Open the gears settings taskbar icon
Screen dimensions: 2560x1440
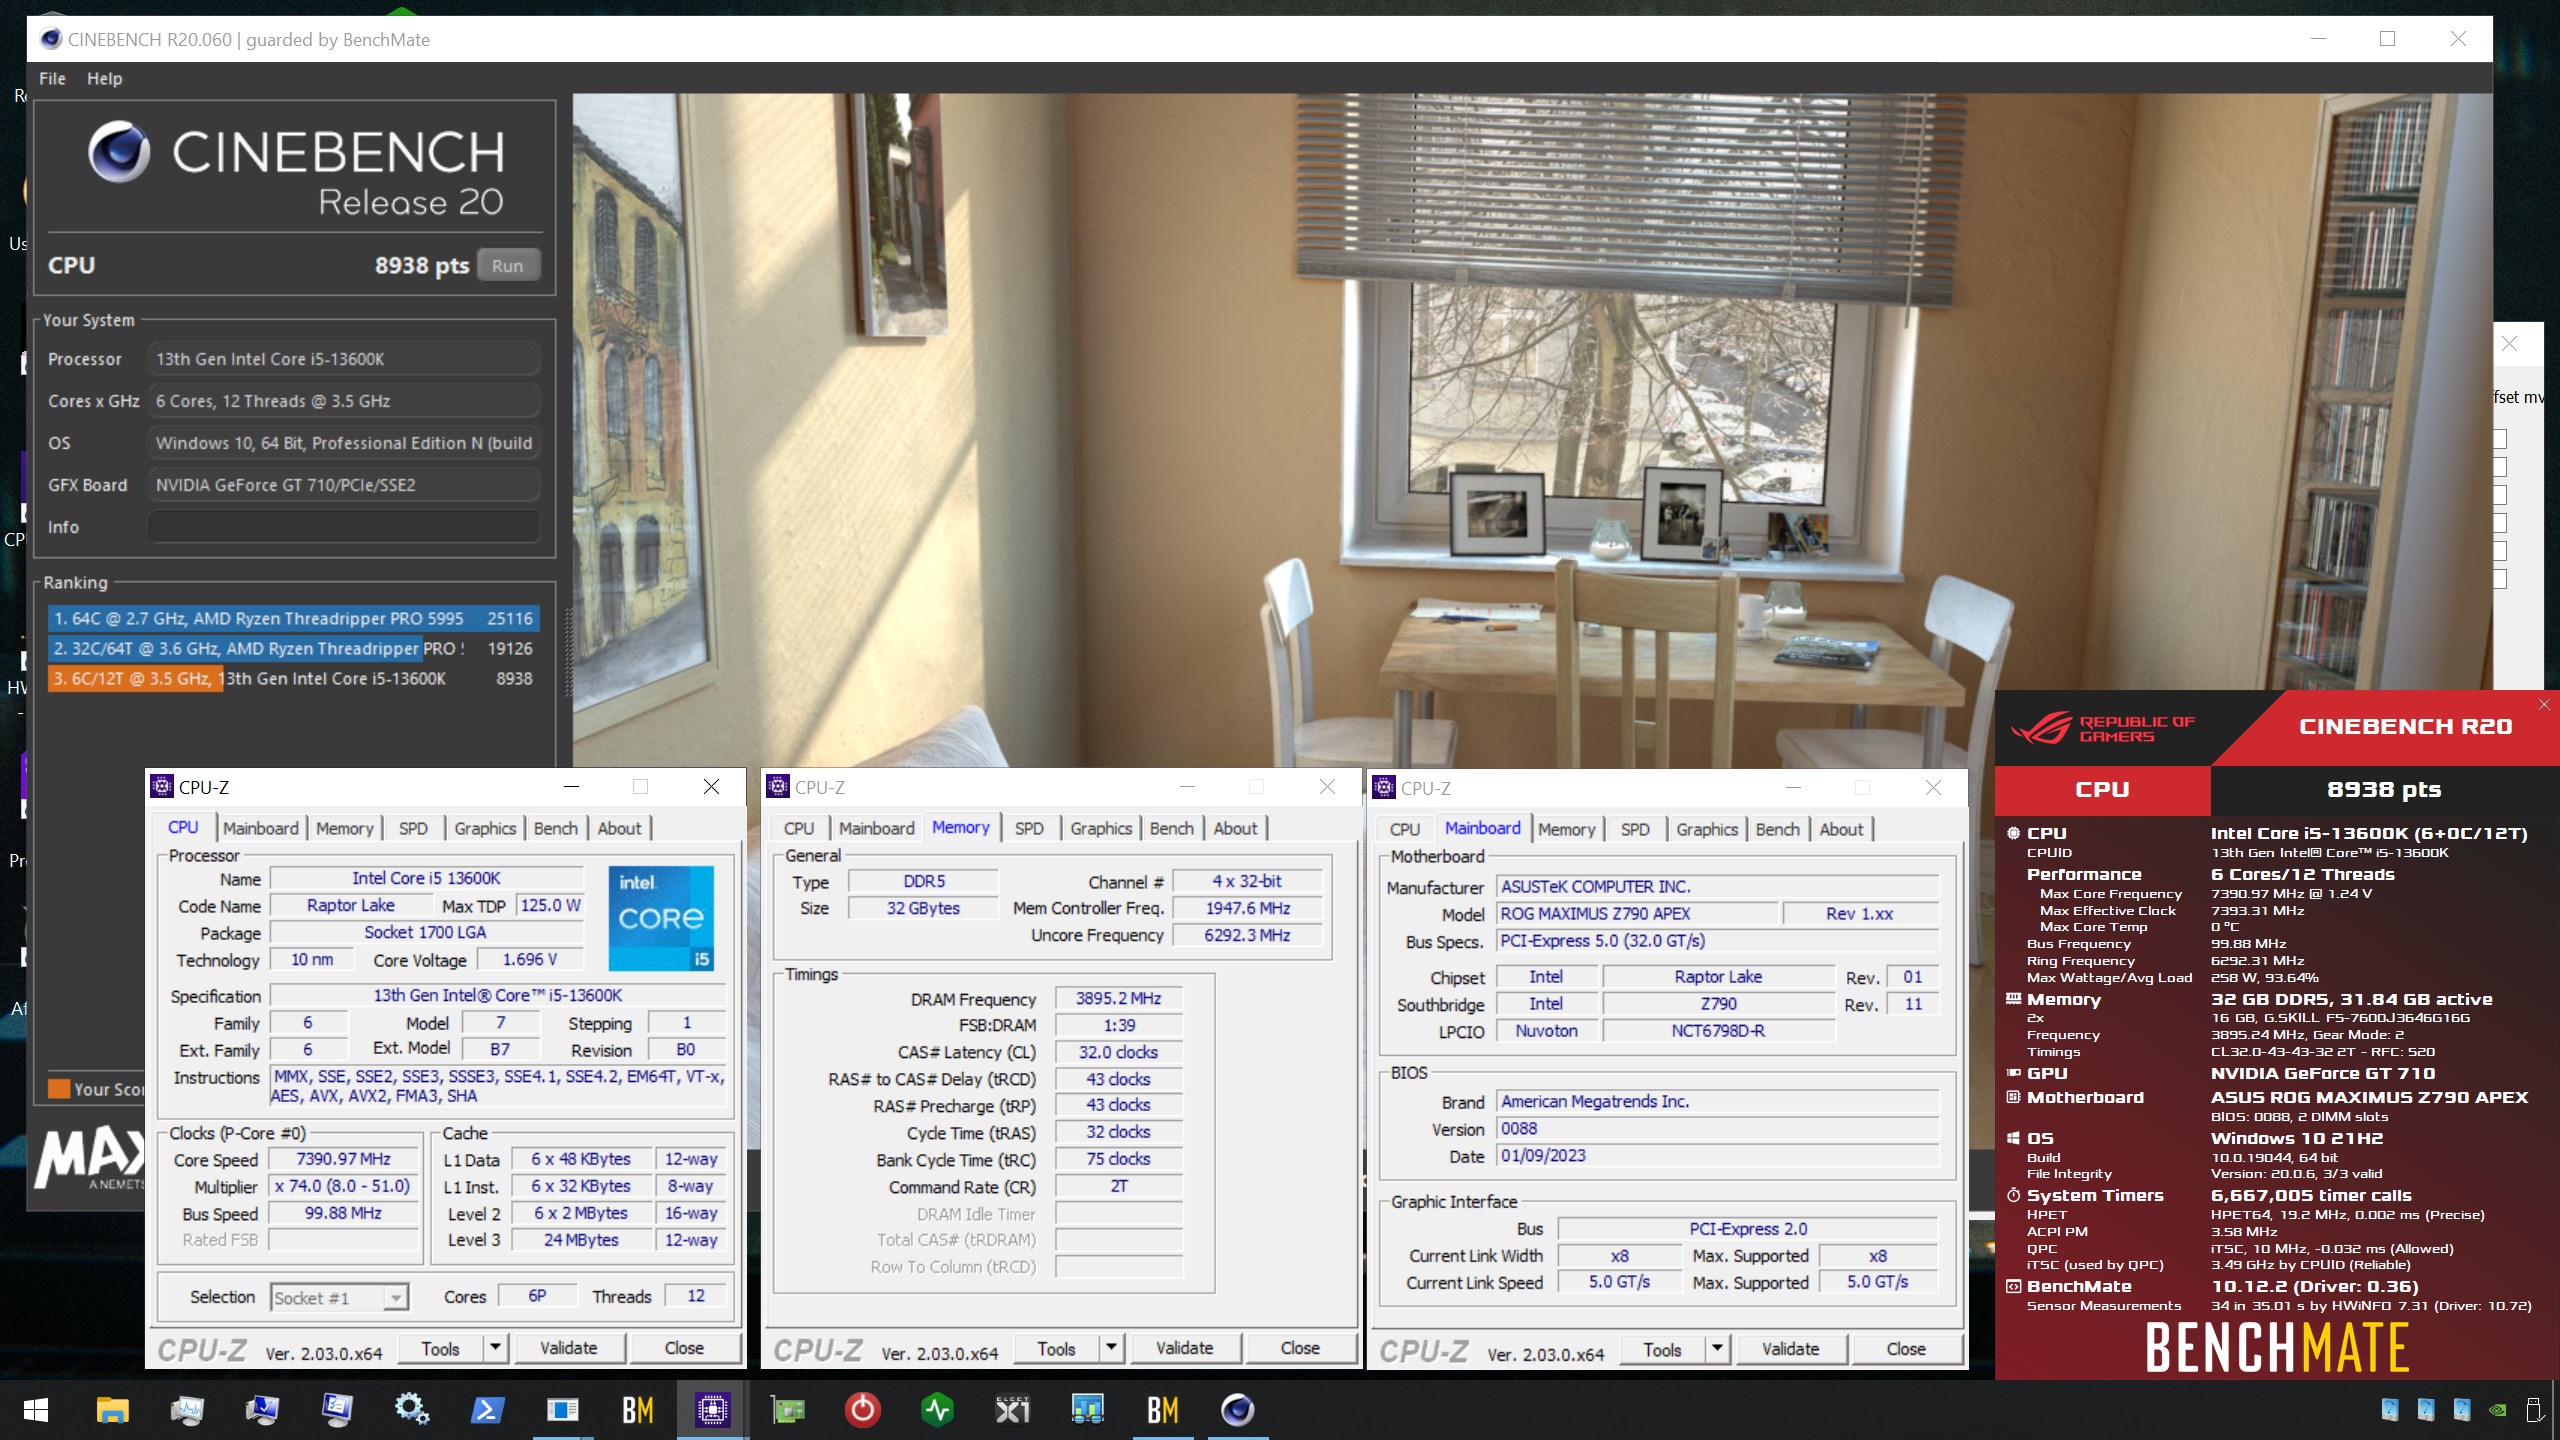pos(412,1410)
